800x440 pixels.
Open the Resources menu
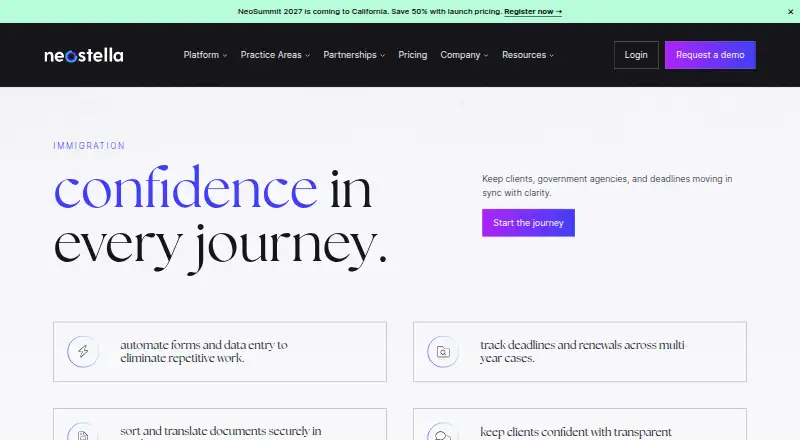coord(528,55)
